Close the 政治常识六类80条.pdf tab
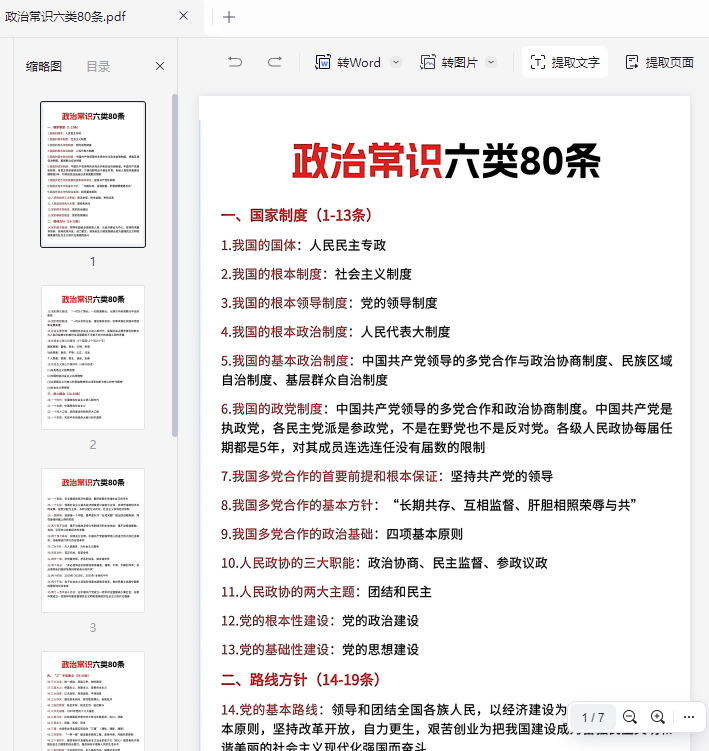709x751 pixels. click(183, 16)
